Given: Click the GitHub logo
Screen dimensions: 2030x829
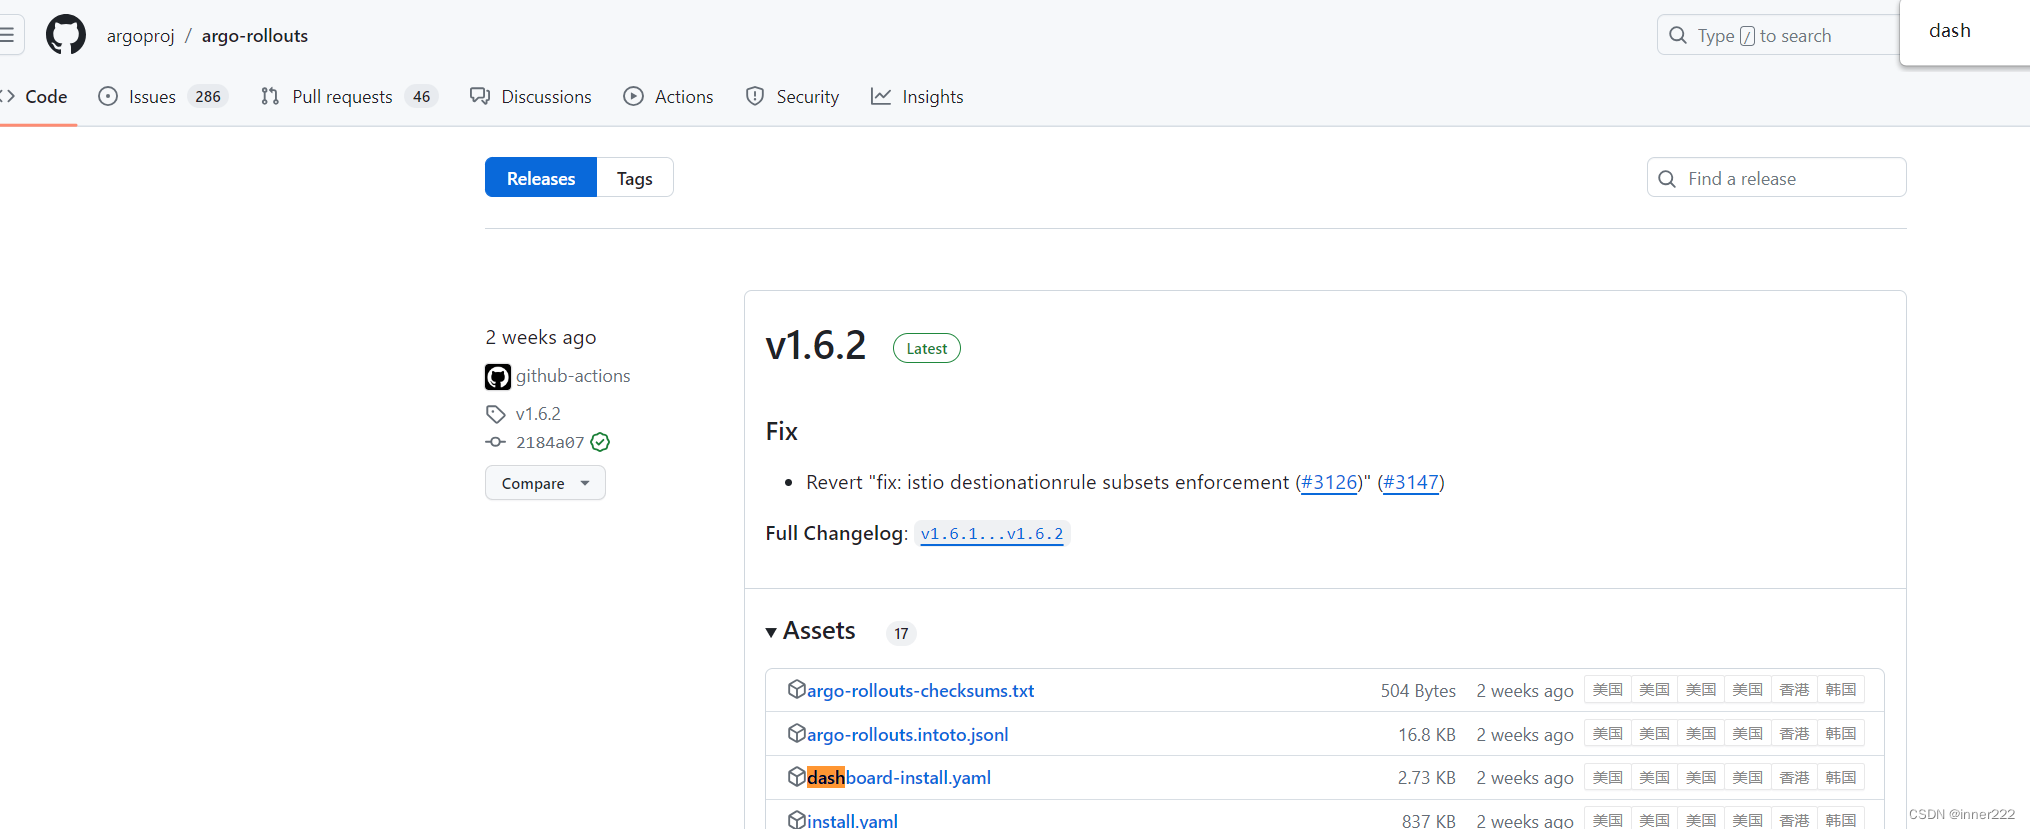Looking at the screenshot, I should tap(66, 35).
